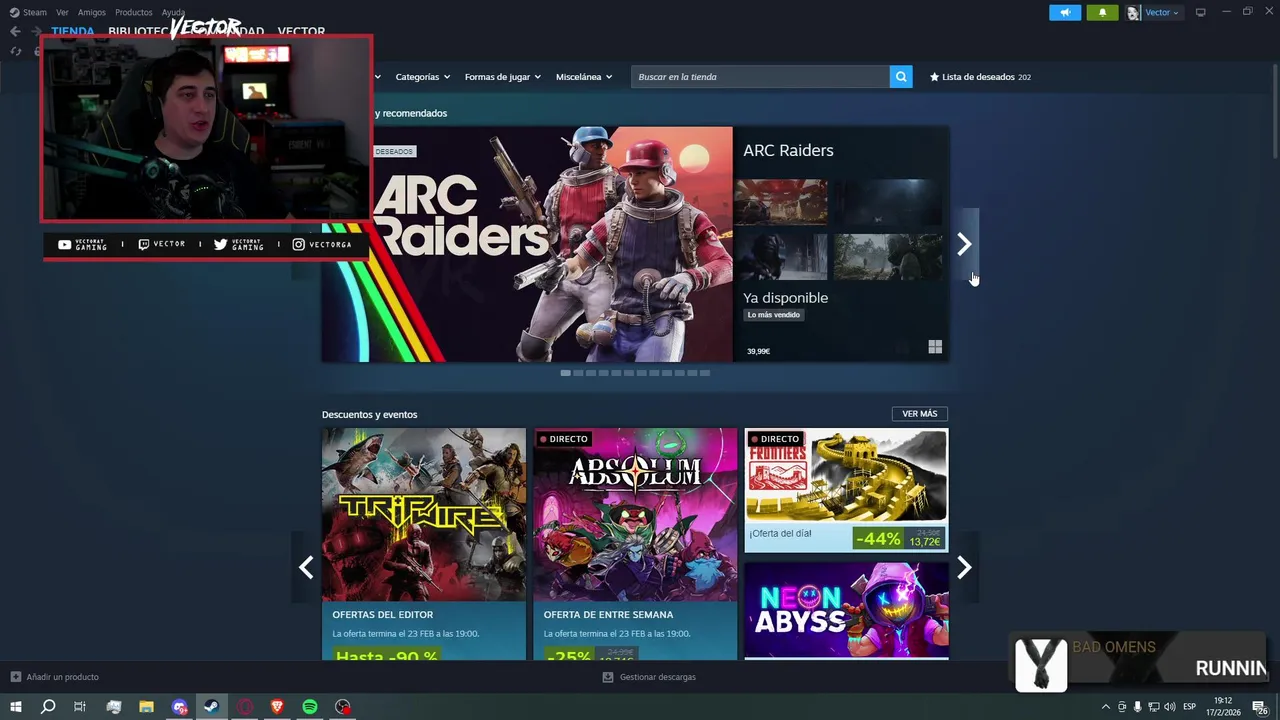The image size is (1280, 720).
Task: Switch to the TIENDA tab
Action: 73,31
